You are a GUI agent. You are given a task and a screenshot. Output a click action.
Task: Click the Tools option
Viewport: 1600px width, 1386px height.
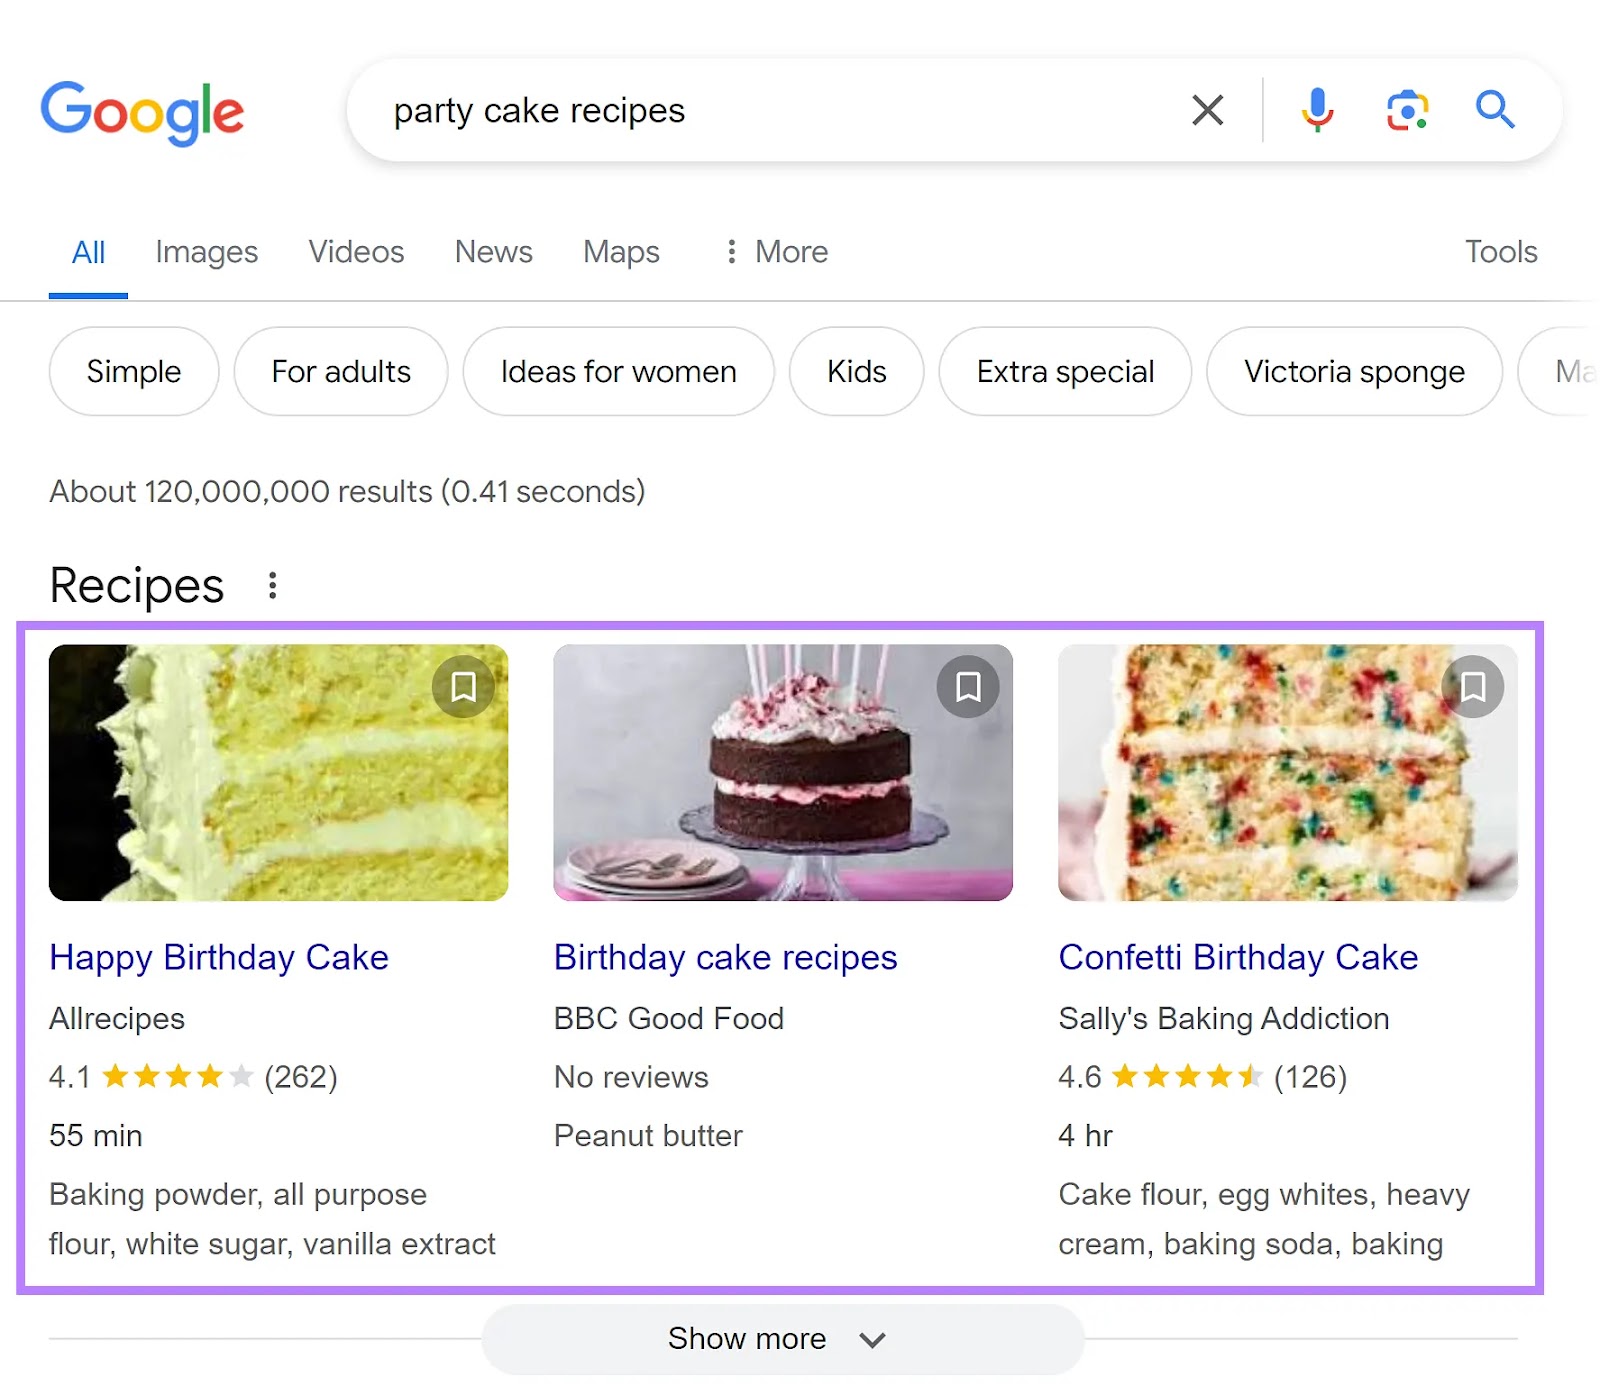pyautogui.click(x=1500, y=252)
